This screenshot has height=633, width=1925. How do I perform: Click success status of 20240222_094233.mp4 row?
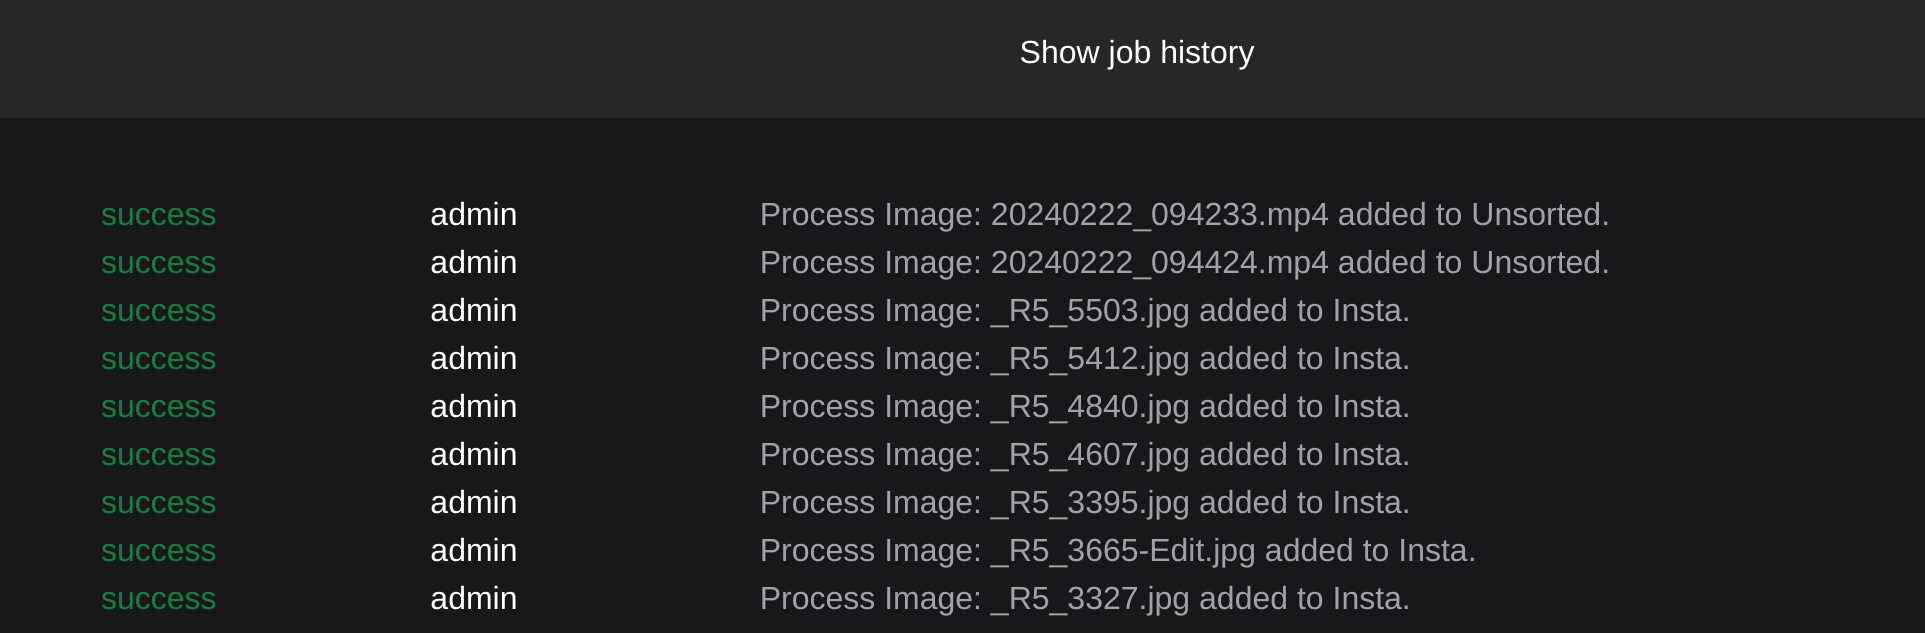click(x=158, y=215)
